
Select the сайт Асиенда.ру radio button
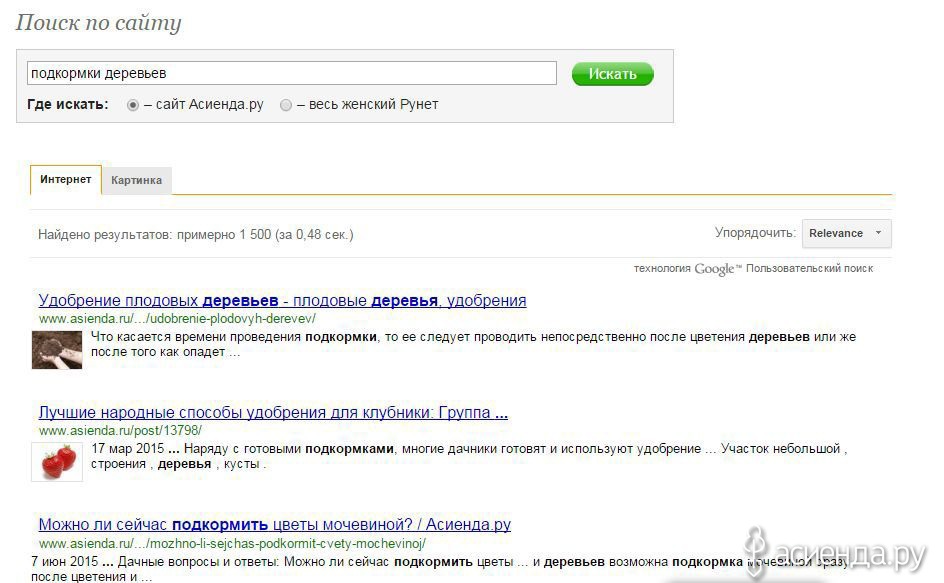[x=132, y=105]
